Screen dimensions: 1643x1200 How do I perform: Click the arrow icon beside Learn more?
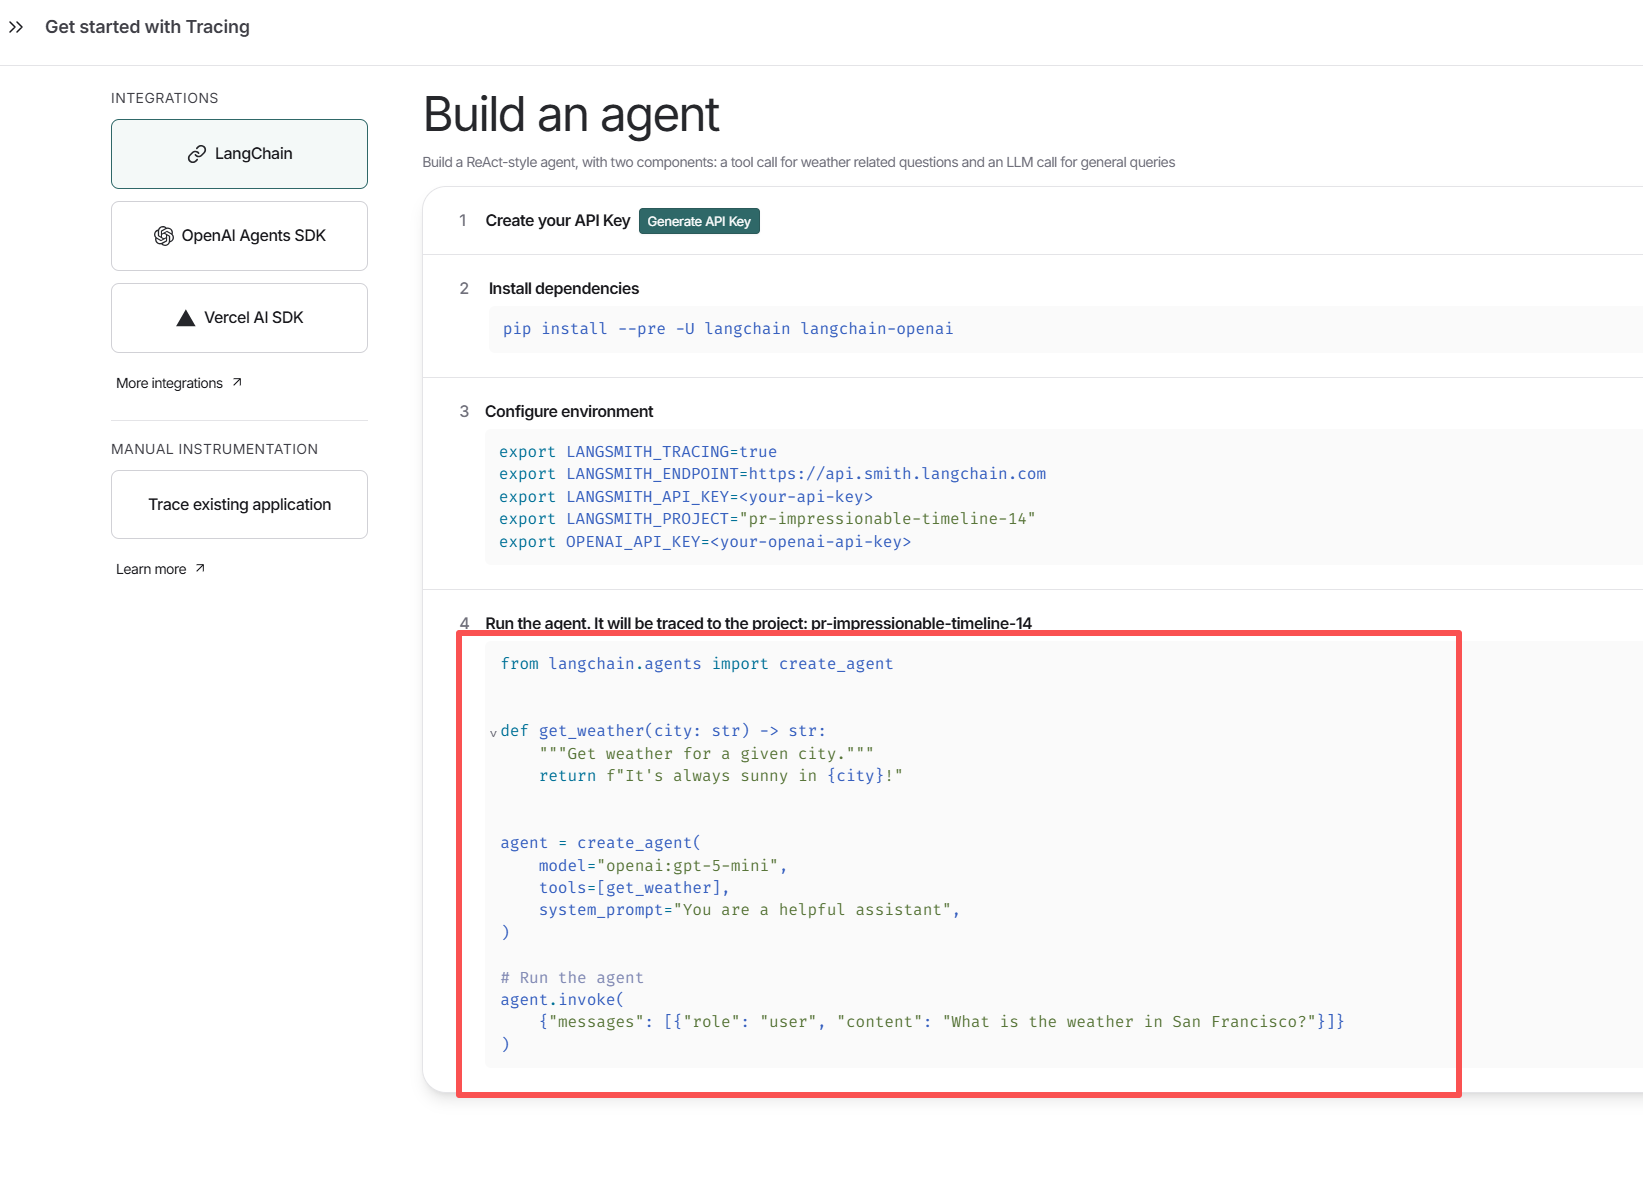coord(200,568)
